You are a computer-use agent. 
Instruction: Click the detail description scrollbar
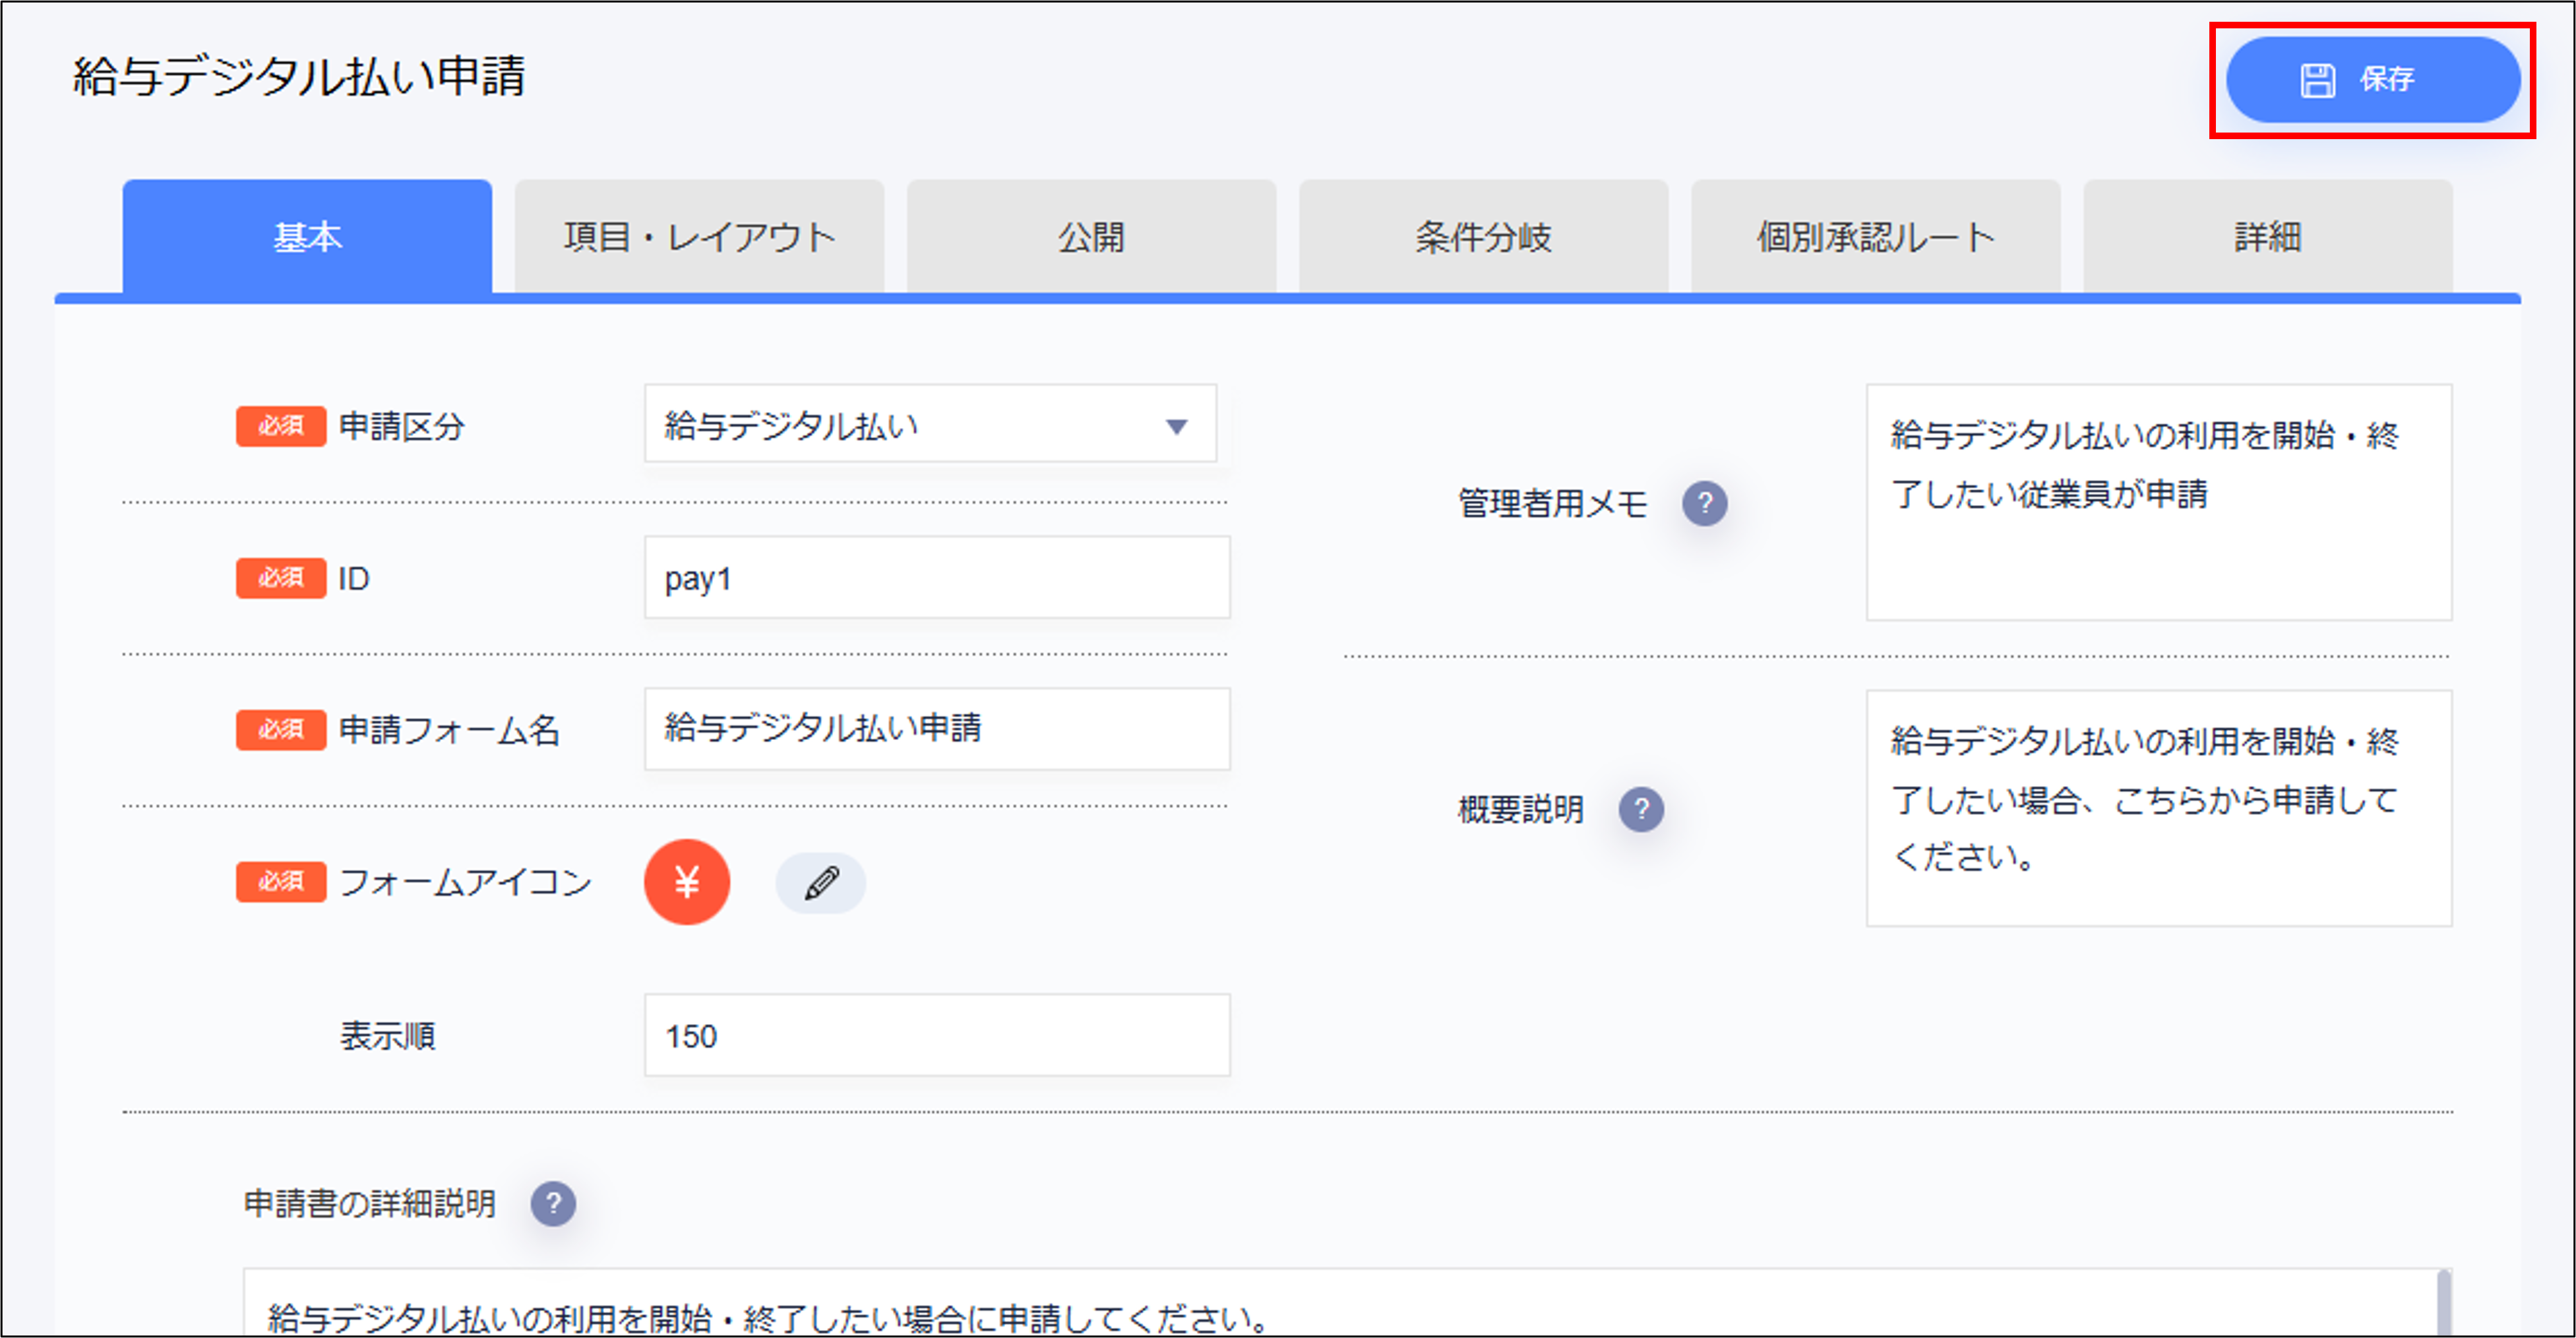[2444, 1303]
